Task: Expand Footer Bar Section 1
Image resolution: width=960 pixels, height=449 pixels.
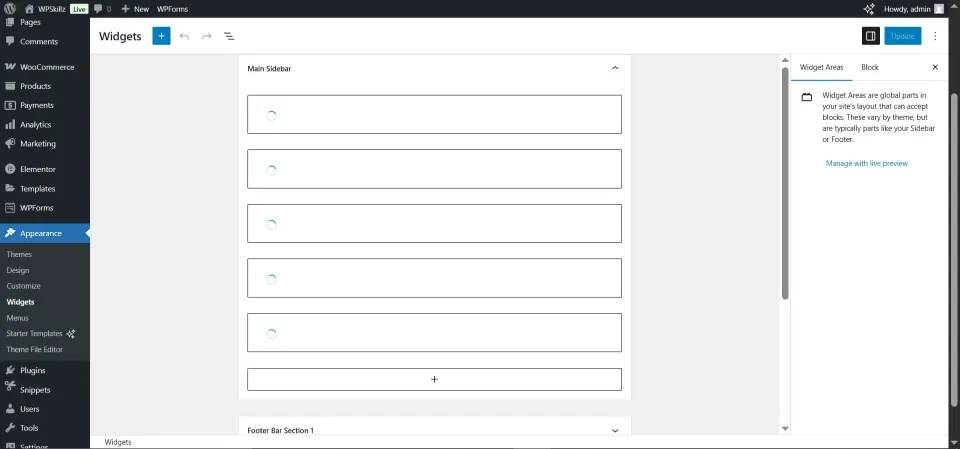Action: (x=615, y=431)
